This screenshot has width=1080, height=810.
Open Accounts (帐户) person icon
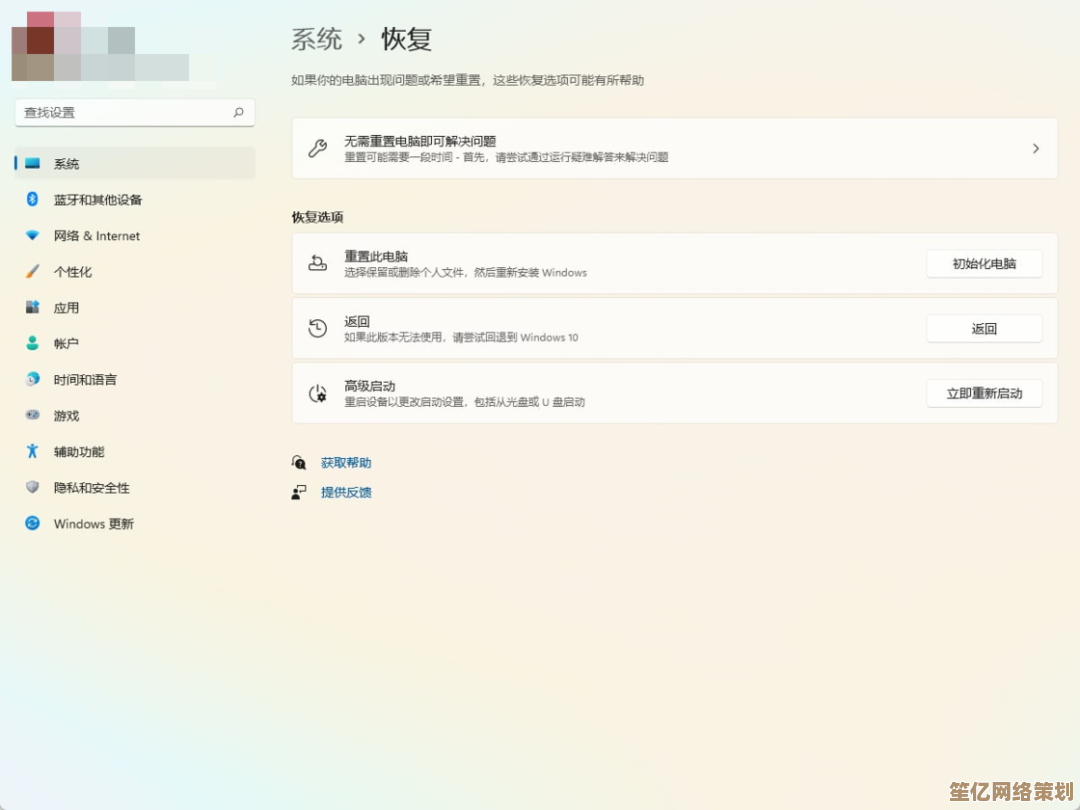[32, 343]
